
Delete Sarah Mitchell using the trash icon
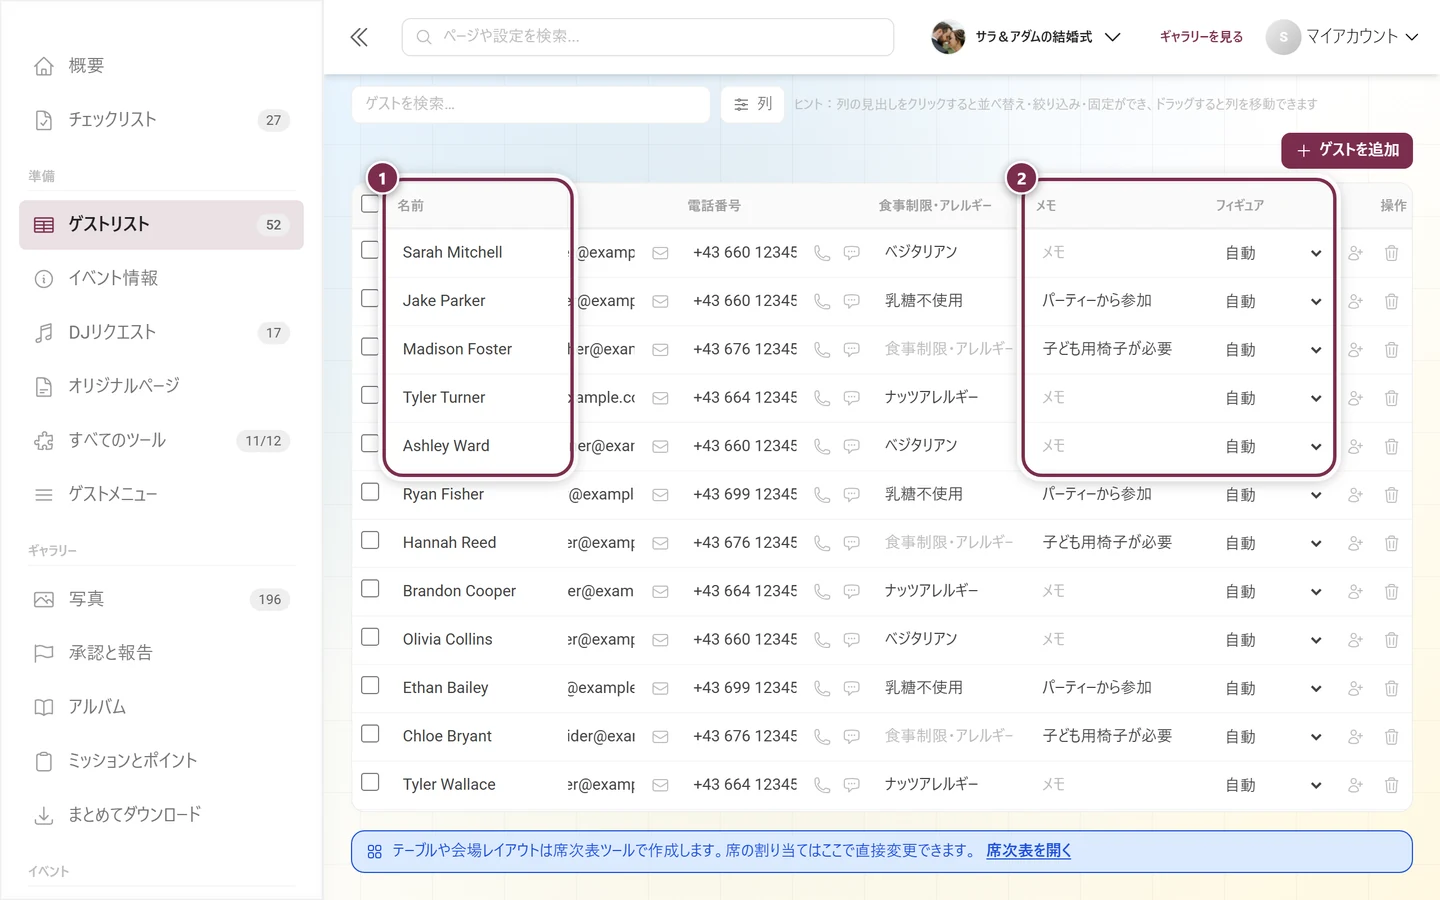click(1391, 253)
